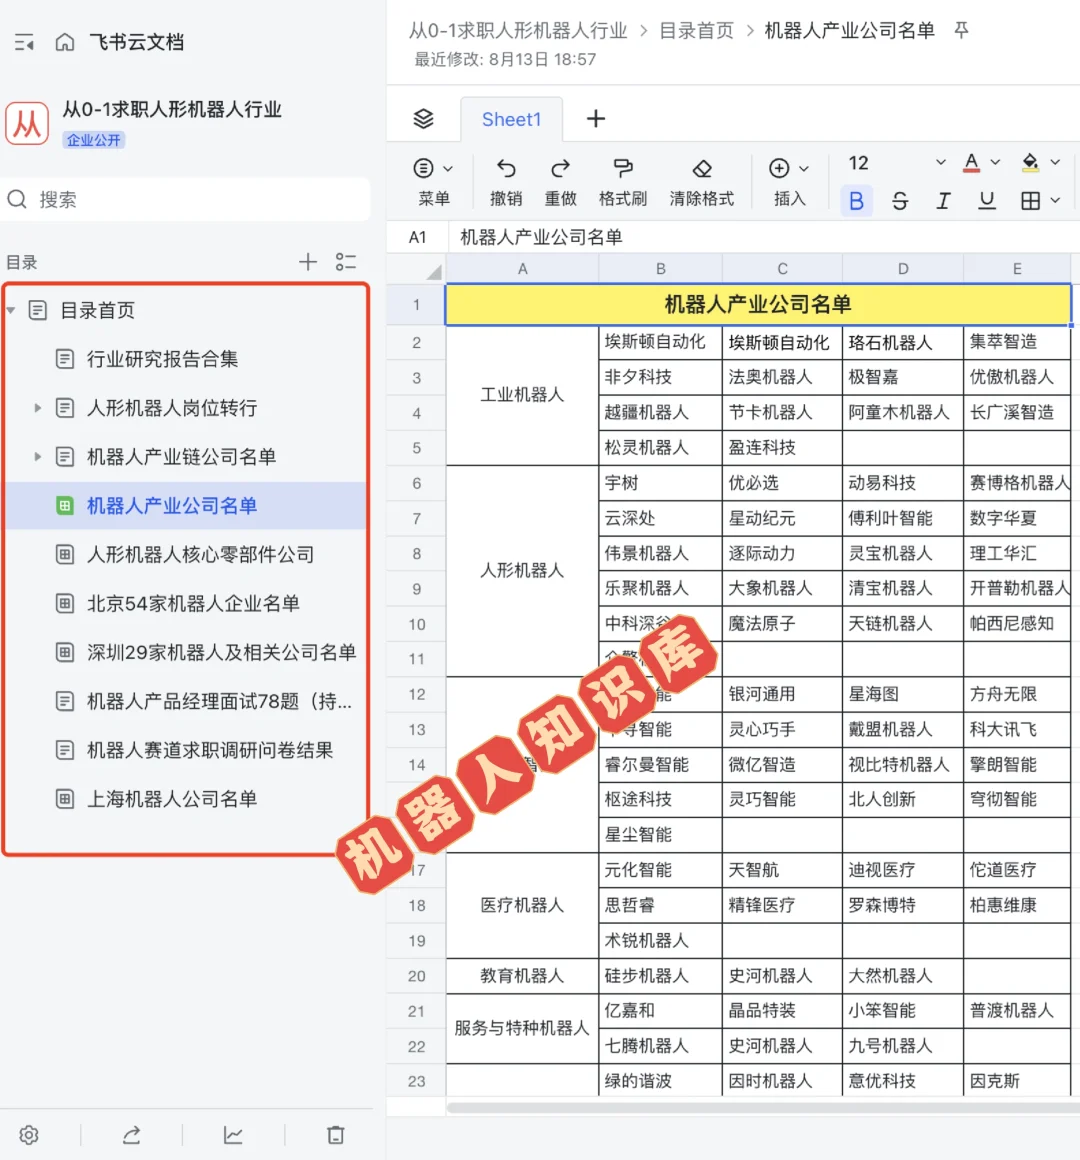Open the statistics chart icon at sidebar bottom
Image resolution: width=1080 pixels, height=1160 pixels.
(x=233, y=1135)
